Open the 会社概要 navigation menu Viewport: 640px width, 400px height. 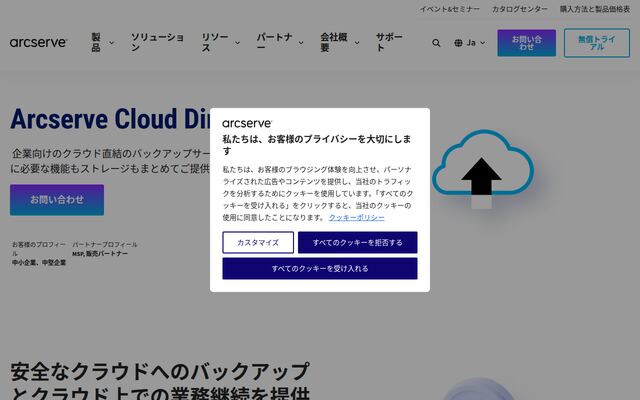click(334, 42)
